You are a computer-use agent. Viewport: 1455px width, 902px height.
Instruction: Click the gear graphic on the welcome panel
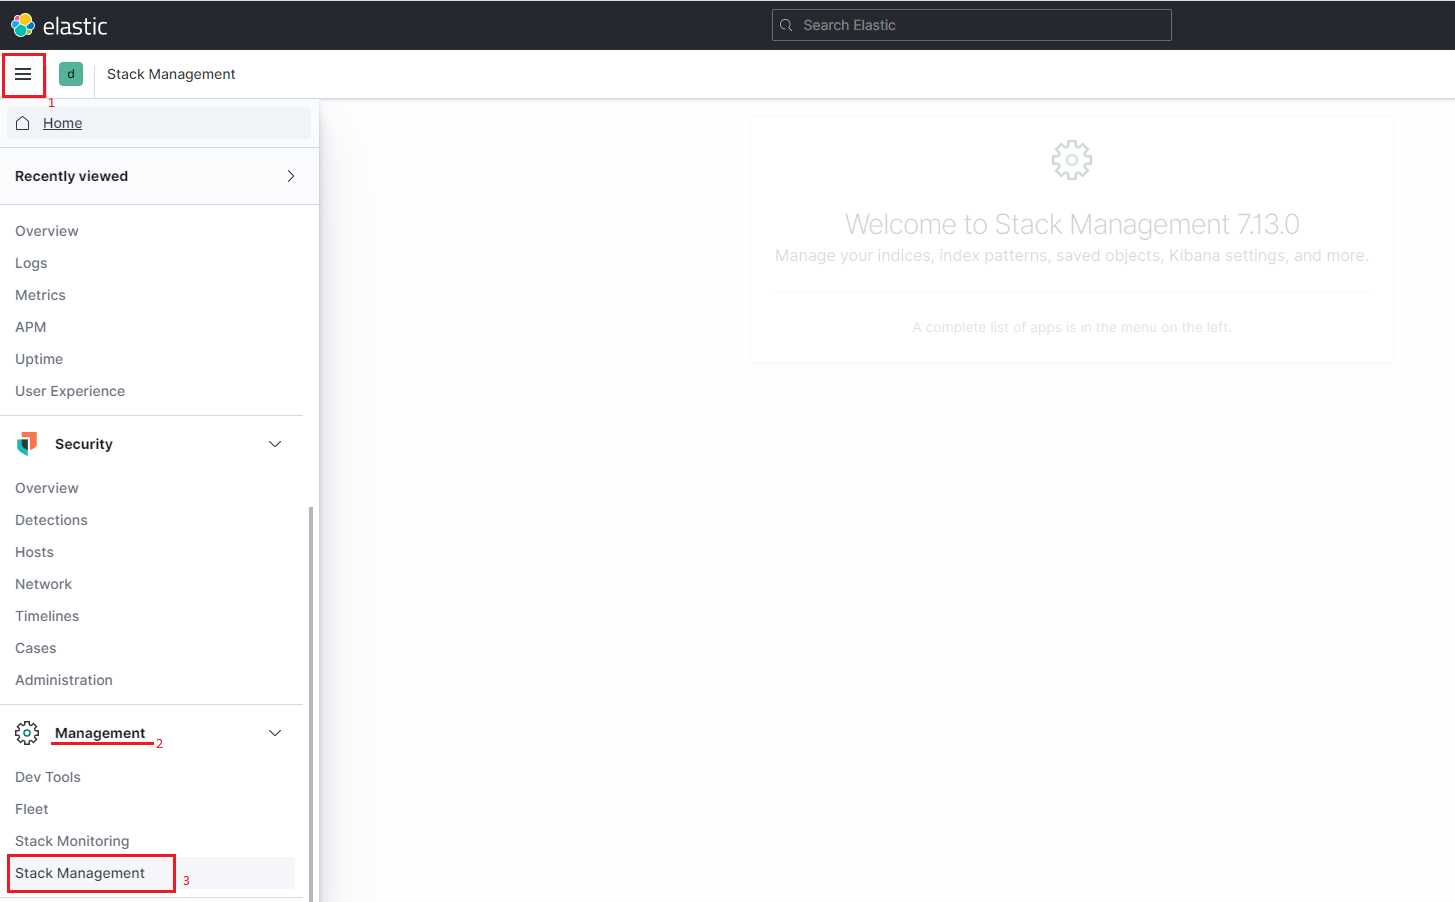point(1071,159)
